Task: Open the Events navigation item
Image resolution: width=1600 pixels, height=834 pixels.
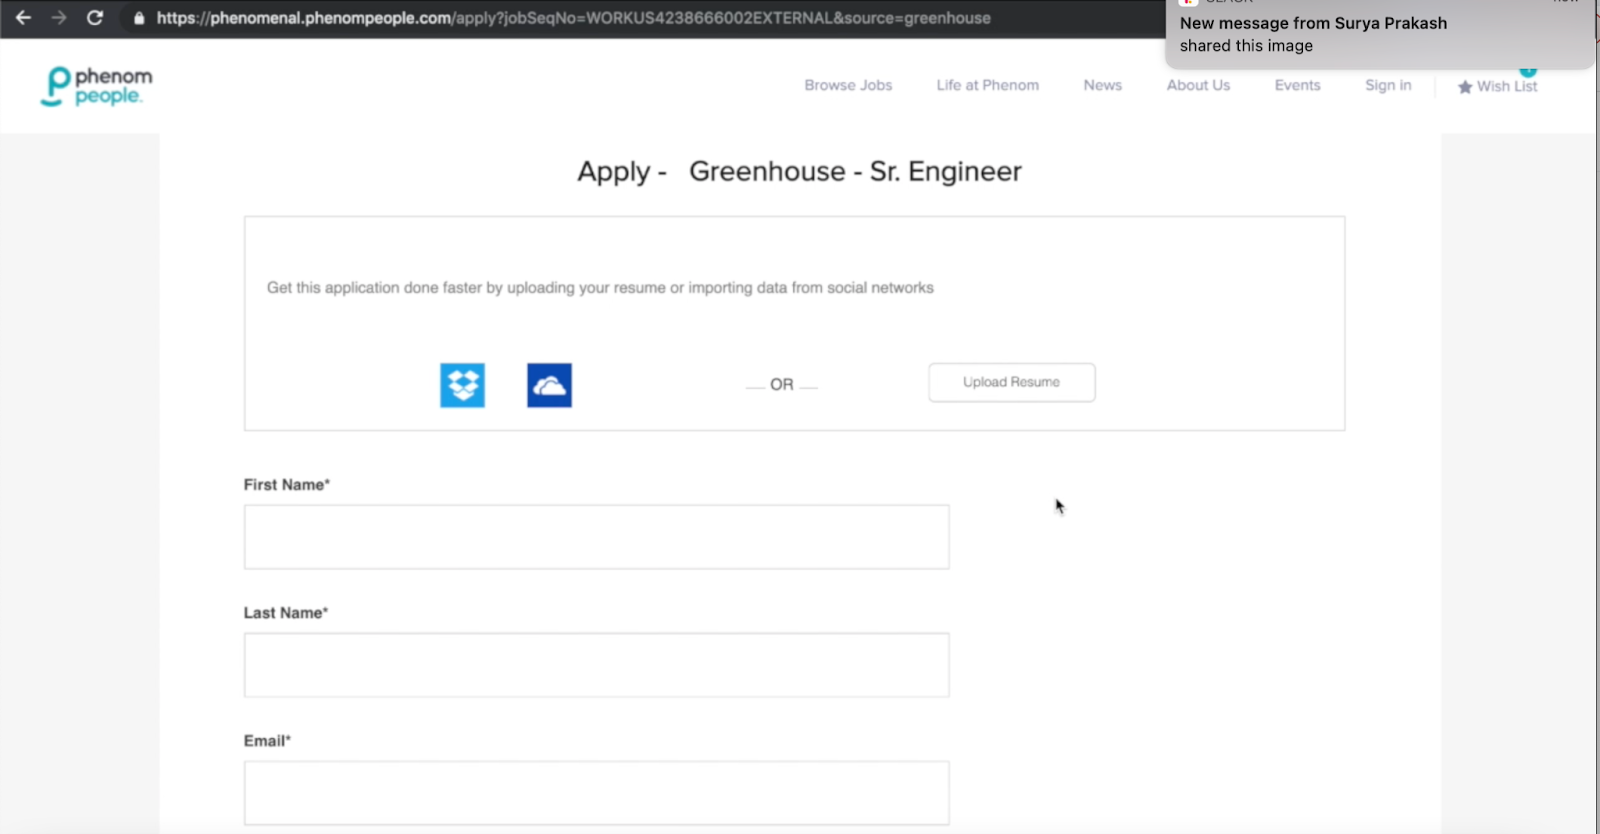Action: [1297, 85]
